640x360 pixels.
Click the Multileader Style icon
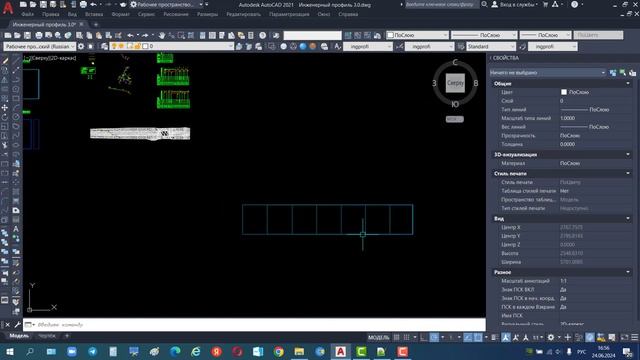tap(522, 47)
